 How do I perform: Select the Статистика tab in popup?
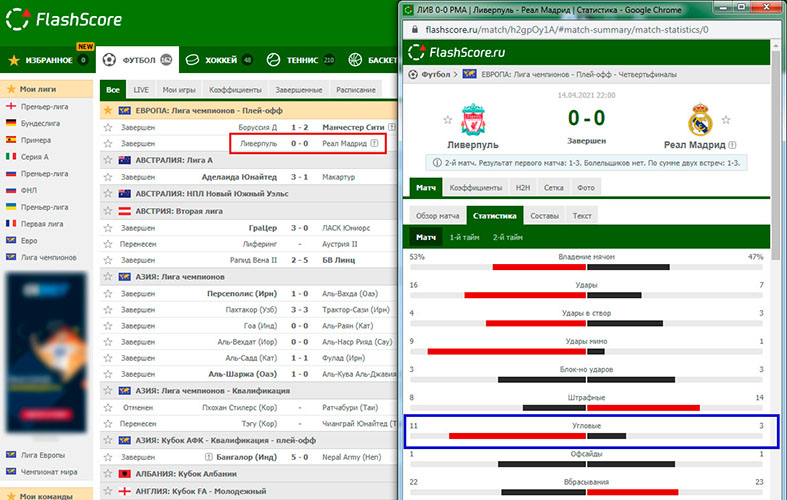tap(495, 215)
